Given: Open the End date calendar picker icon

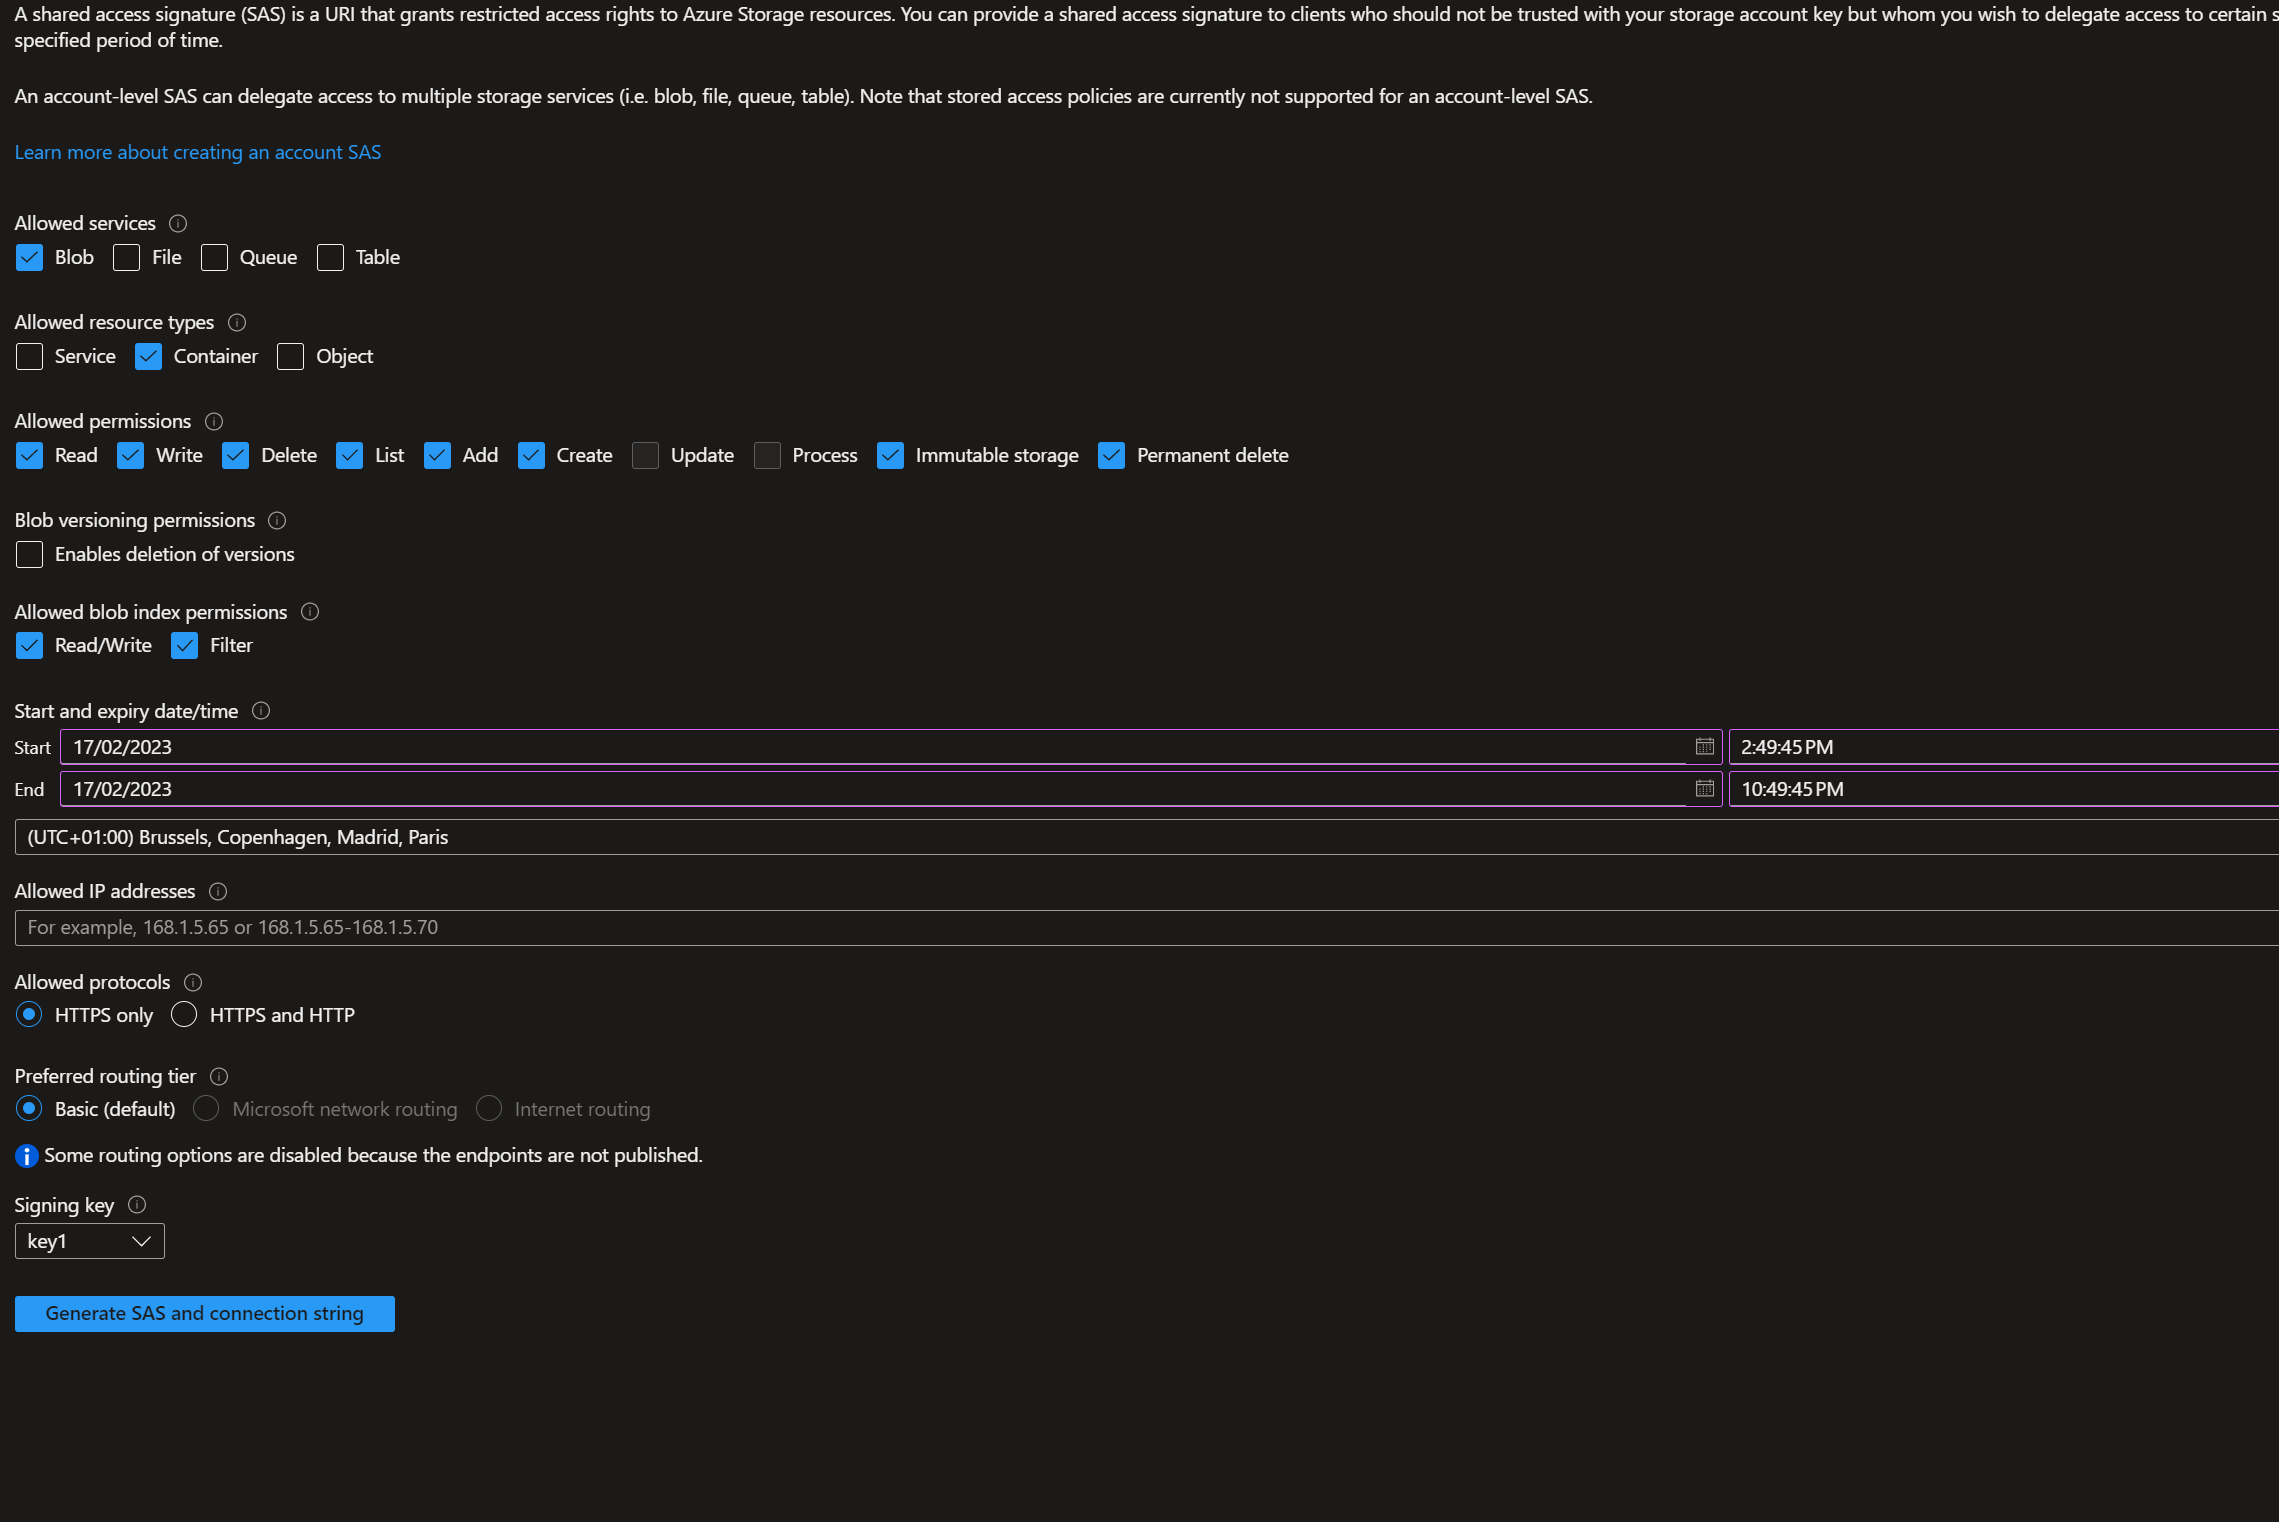Looking at the screenshot, I should [1704, 789].
